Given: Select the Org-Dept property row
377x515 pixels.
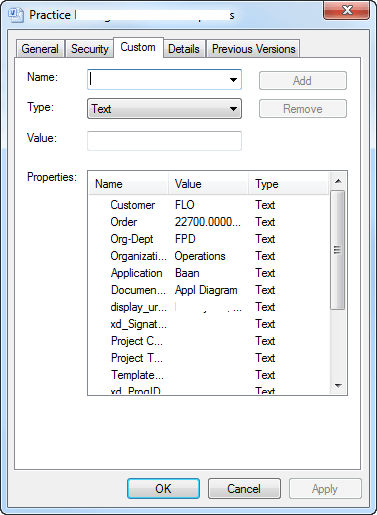Looking at the screenshot, I should [x=209, y=239].
